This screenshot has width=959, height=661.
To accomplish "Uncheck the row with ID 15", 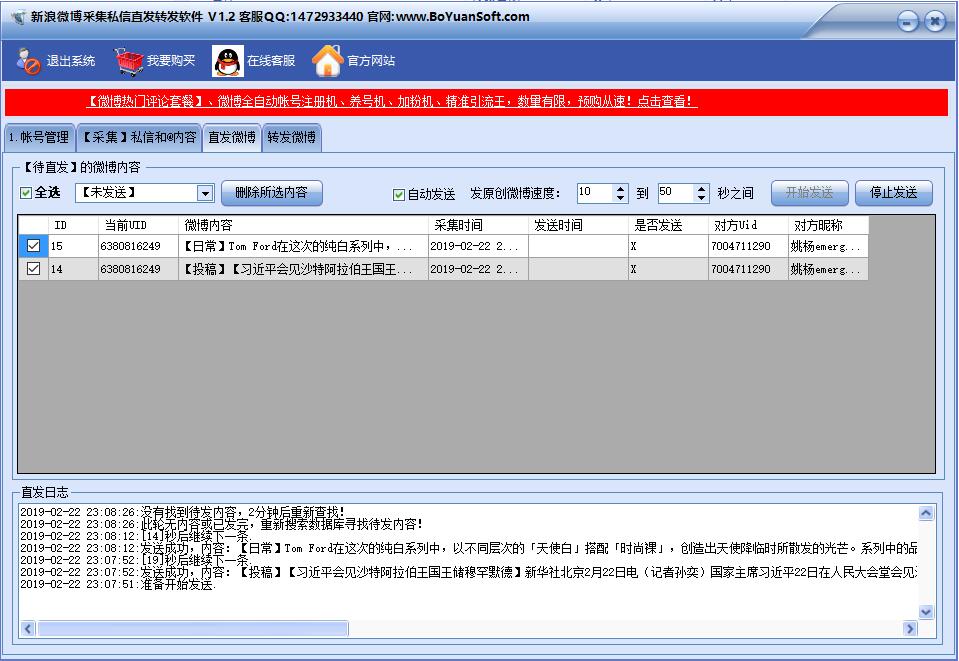I will coord(34,246).
